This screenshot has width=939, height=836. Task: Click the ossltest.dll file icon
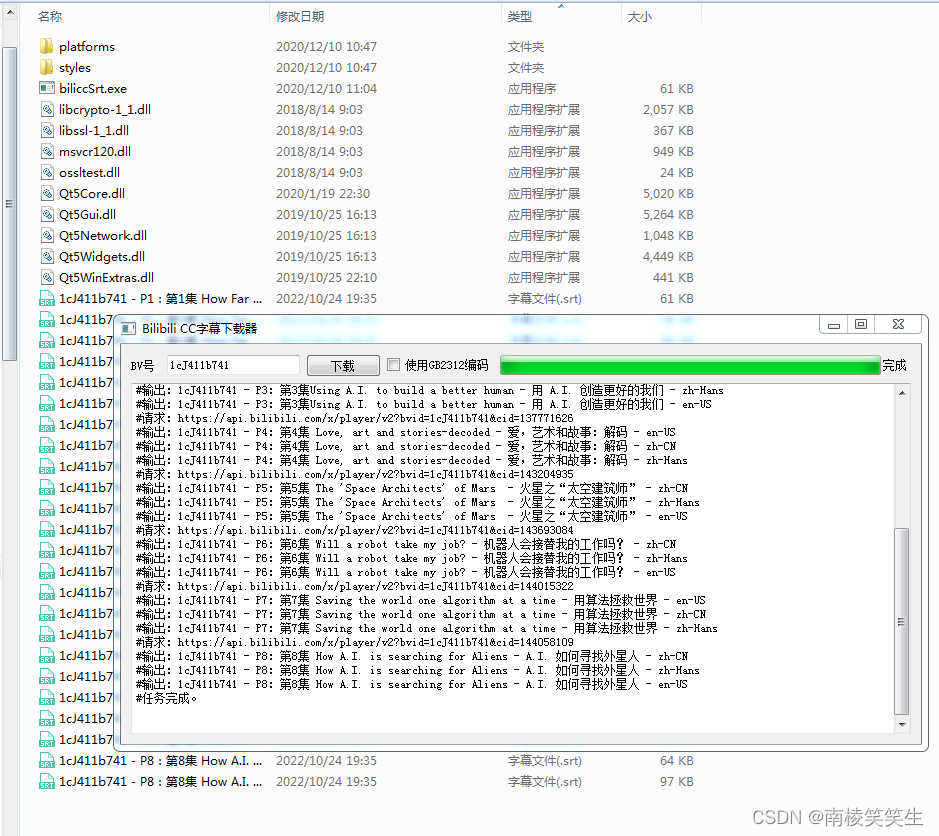click(x=47, y=172)
